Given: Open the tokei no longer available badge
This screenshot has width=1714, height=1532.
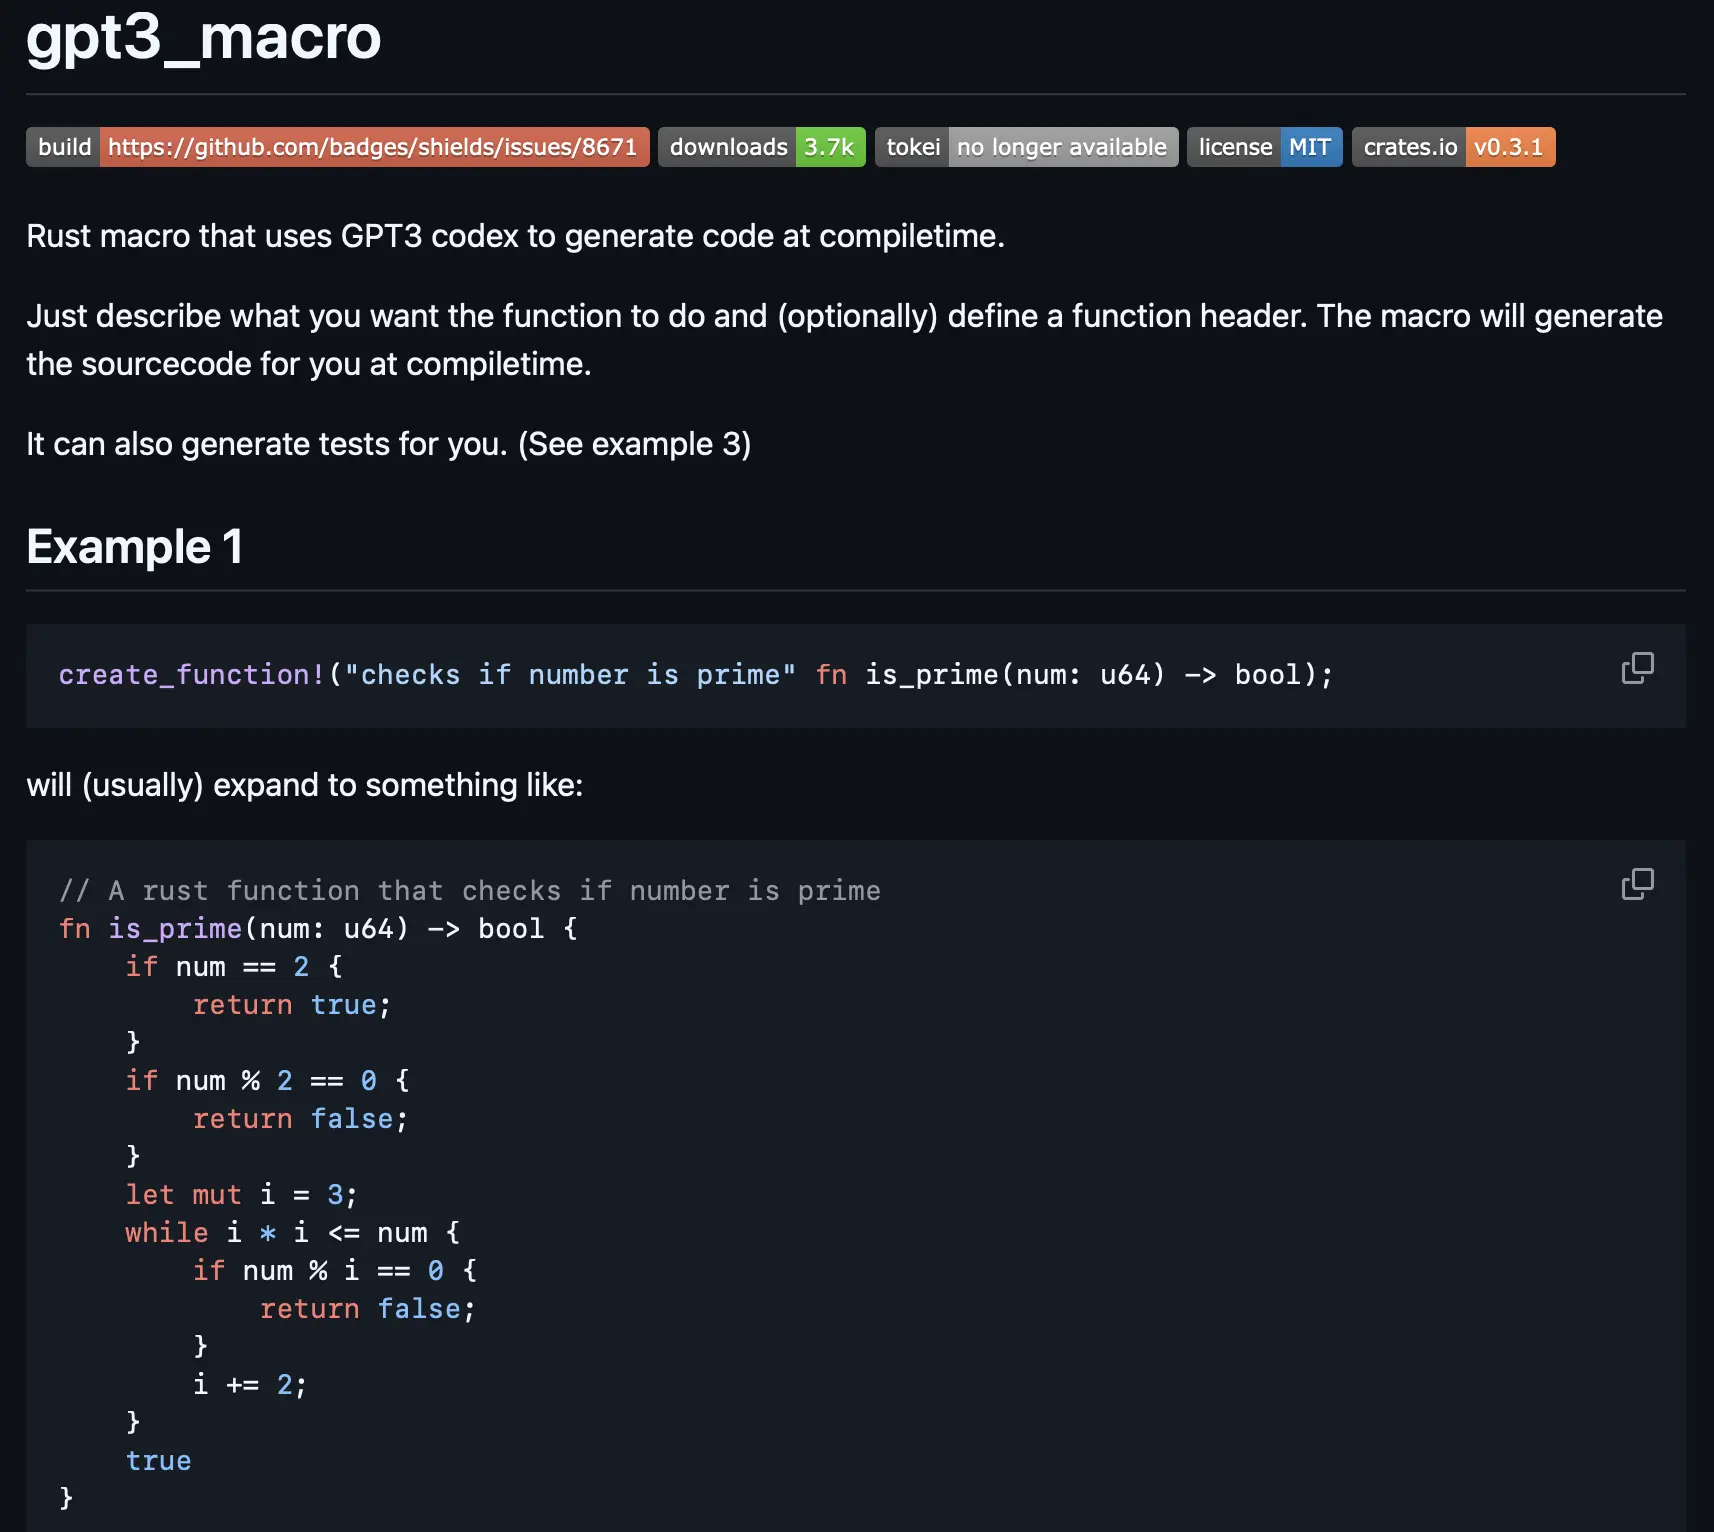Looking at the screenshot, I should 1026,147.
